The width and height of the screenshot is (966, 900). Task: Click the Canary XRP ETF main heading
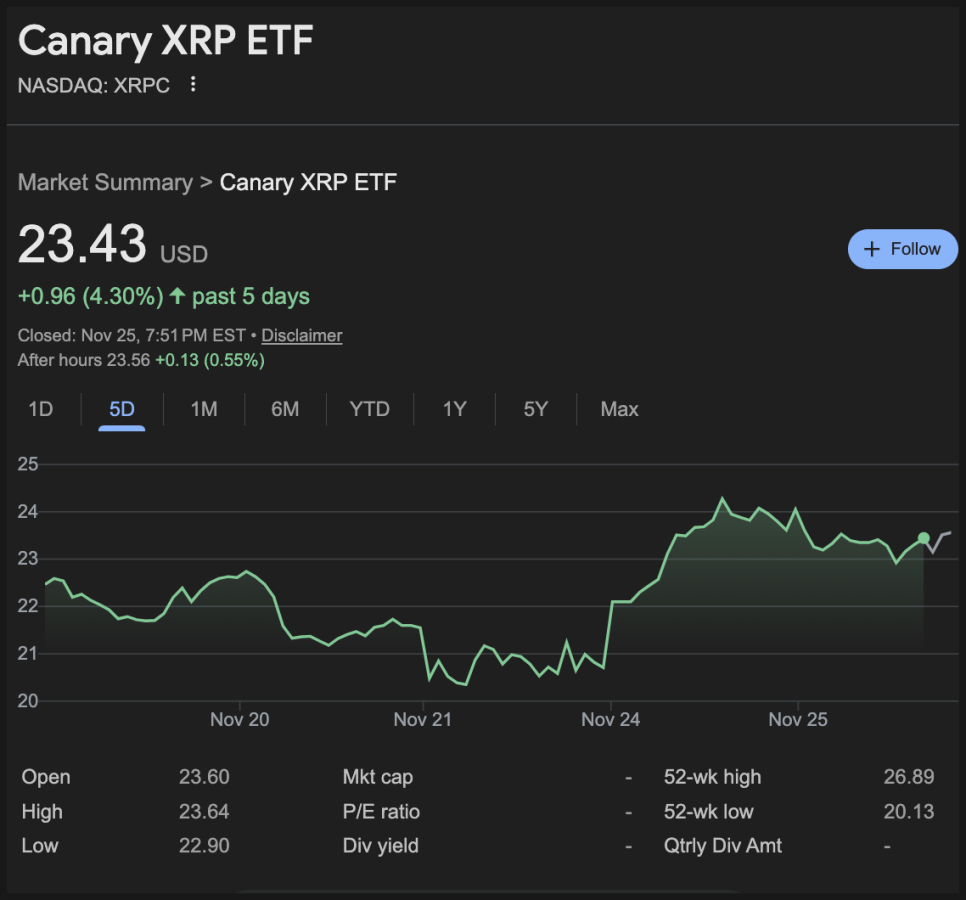tap(166, 40)
